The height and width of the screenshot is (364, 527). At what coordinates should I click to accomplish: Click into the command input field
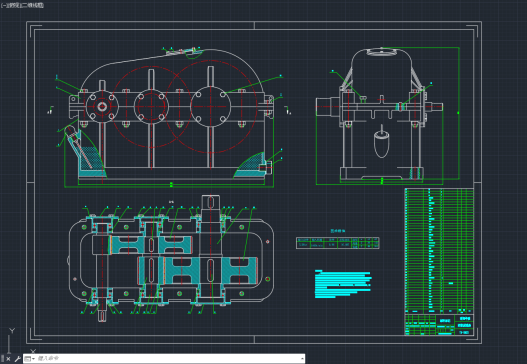(x=168, y=359)
